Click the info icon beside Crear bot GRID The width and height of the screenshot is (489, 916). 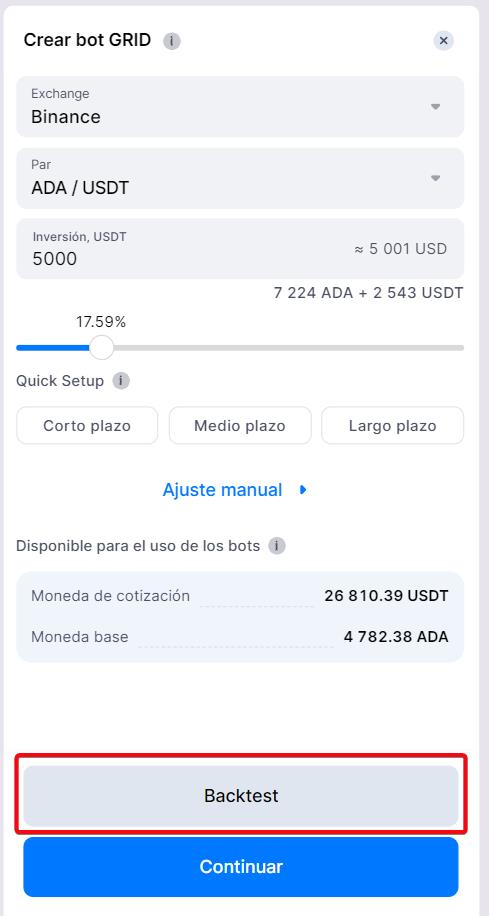coord(172,41)
